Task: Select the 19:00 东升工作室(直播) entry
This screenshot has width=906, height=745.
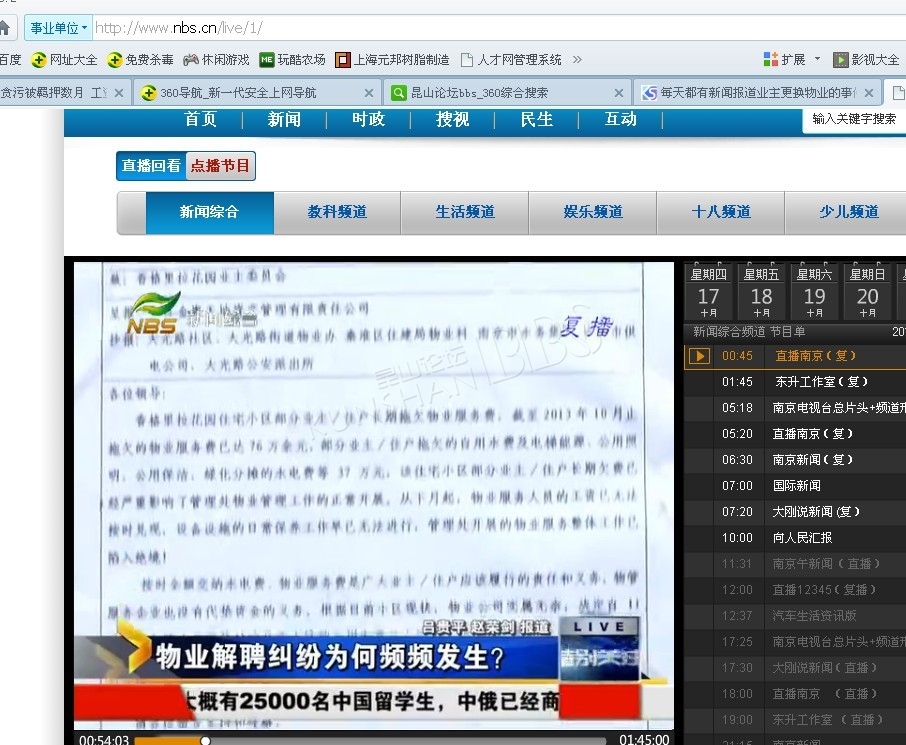Action: [795, 720]
